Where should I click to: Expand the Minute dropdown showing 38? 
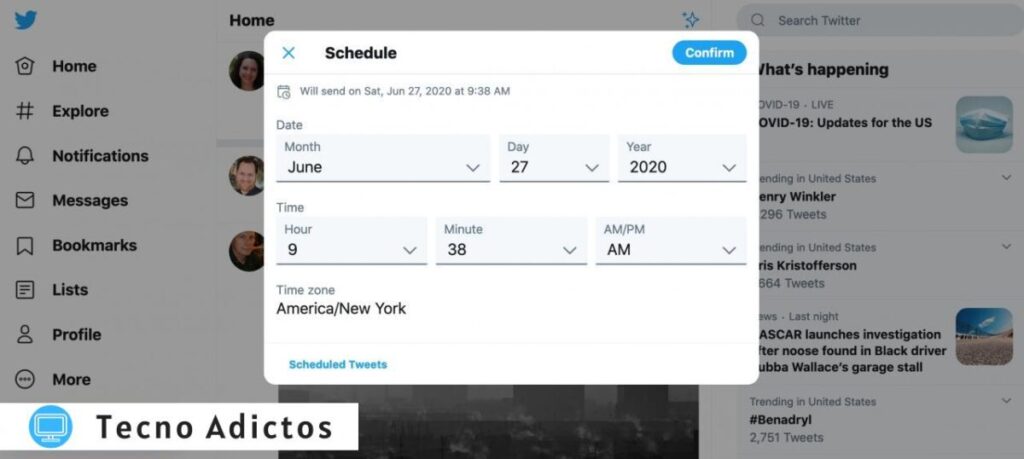click(x=511, y=241)
